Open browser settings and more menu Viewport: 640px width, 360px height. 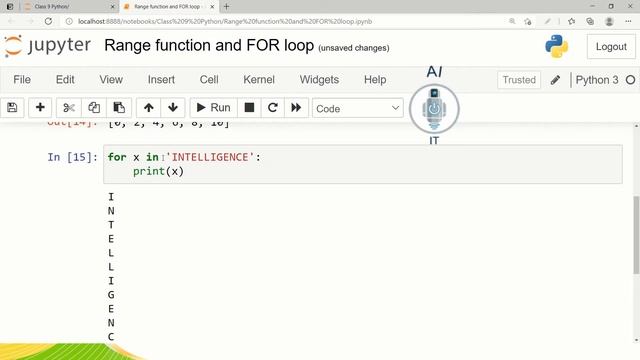click(628, 21)
